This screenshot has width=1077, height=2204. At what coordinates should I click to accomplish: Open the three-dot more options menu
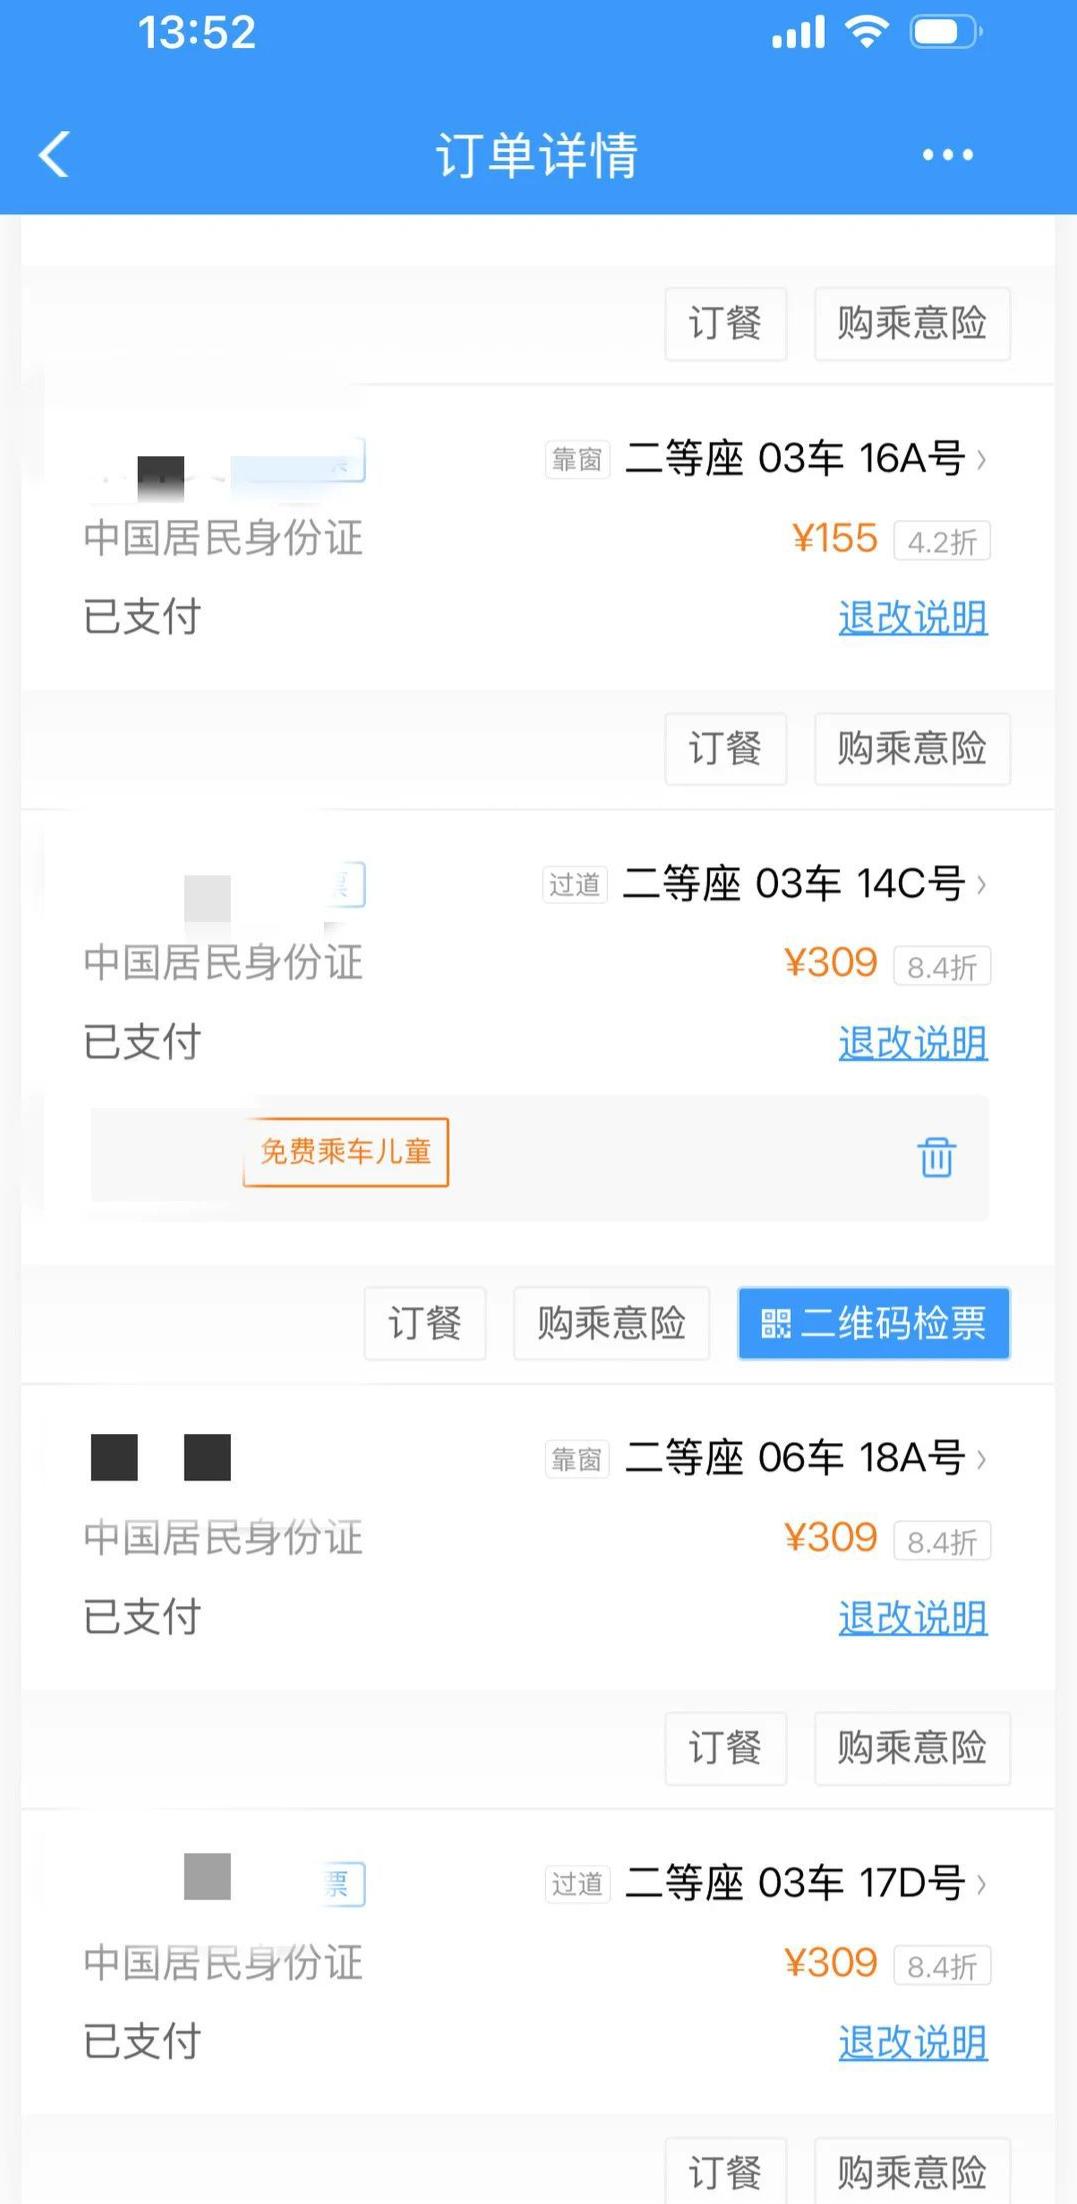point(946,155)
